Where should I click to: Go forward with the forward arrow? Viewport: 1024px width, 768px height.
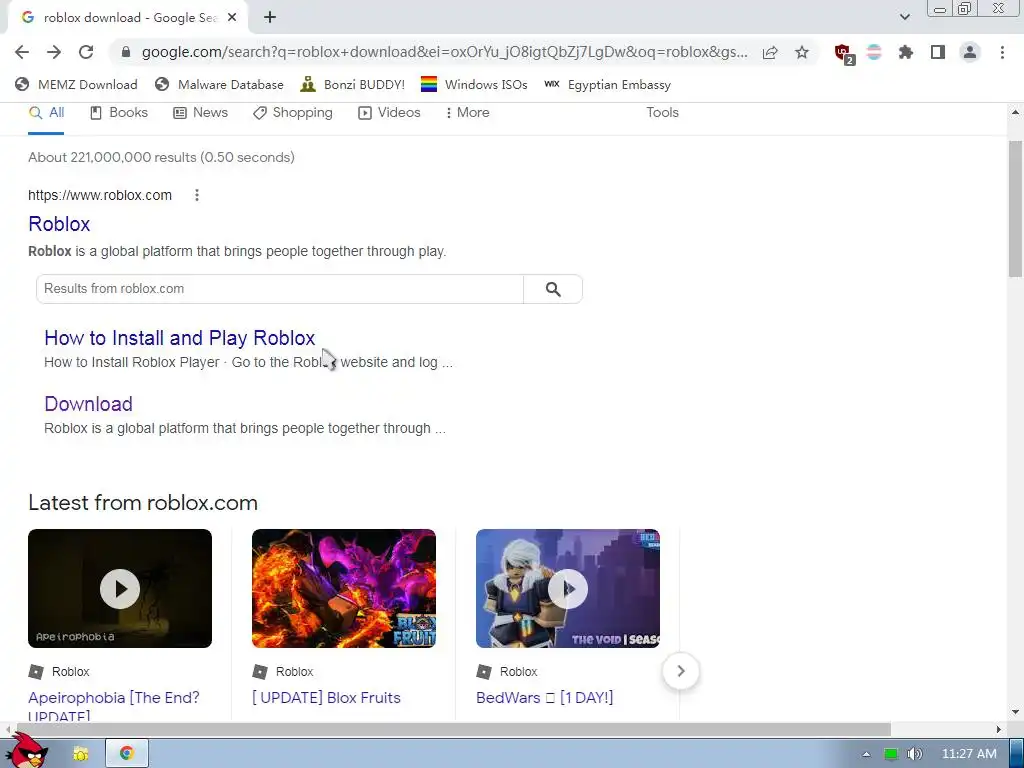54,52
